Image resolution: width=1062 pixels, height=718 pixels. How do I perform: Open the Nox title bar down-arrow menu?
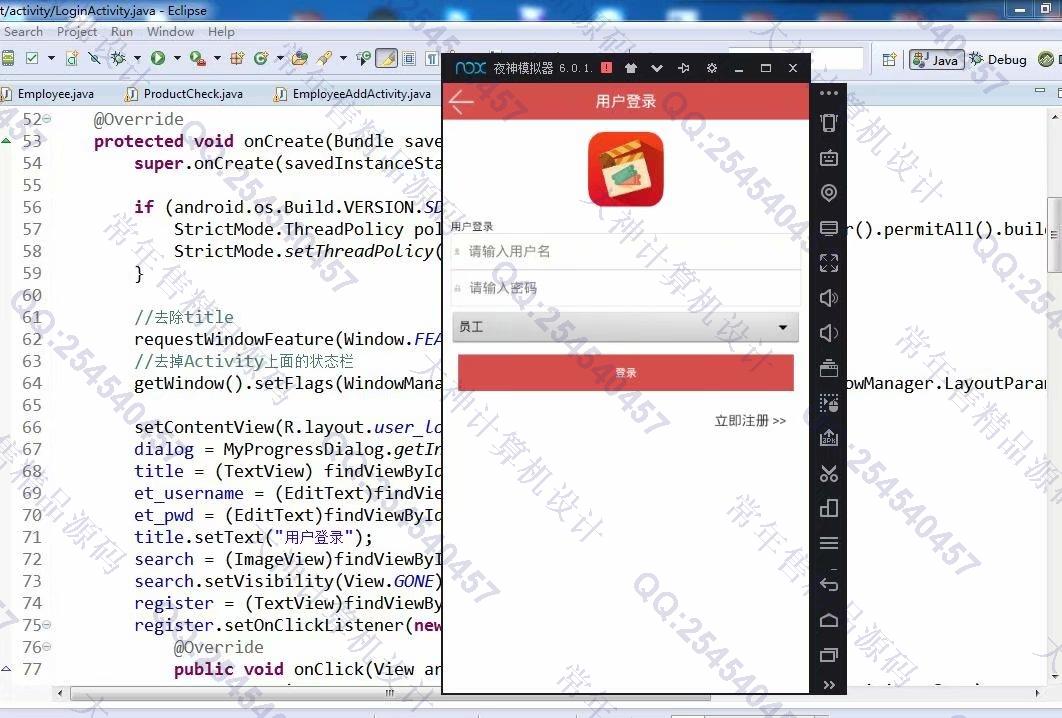656,68
